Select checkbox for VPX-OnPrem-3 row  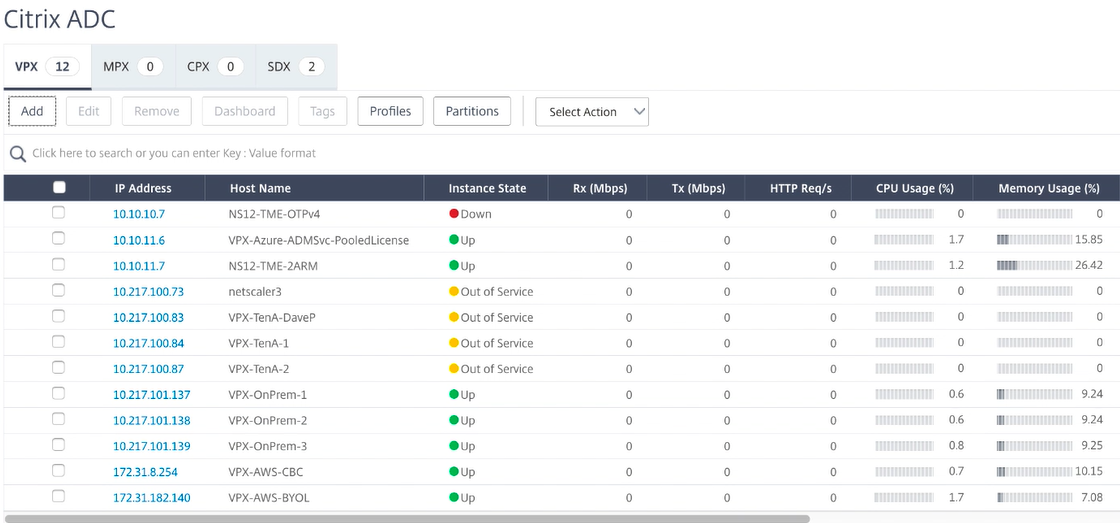pyautogui.click(x=59, y=445)
